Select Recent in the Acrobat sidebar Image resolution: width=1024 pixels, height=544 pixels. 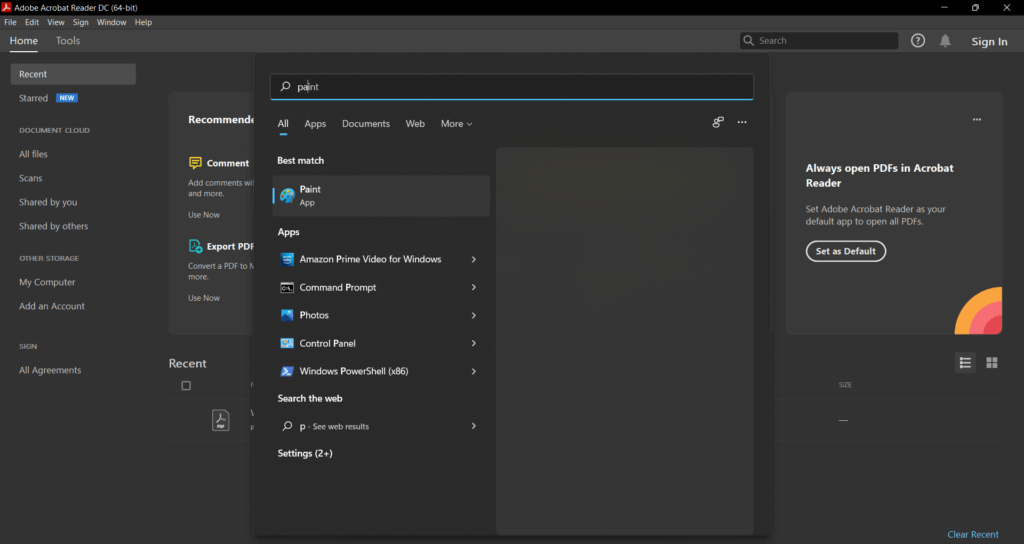click(x=73, y=74)
